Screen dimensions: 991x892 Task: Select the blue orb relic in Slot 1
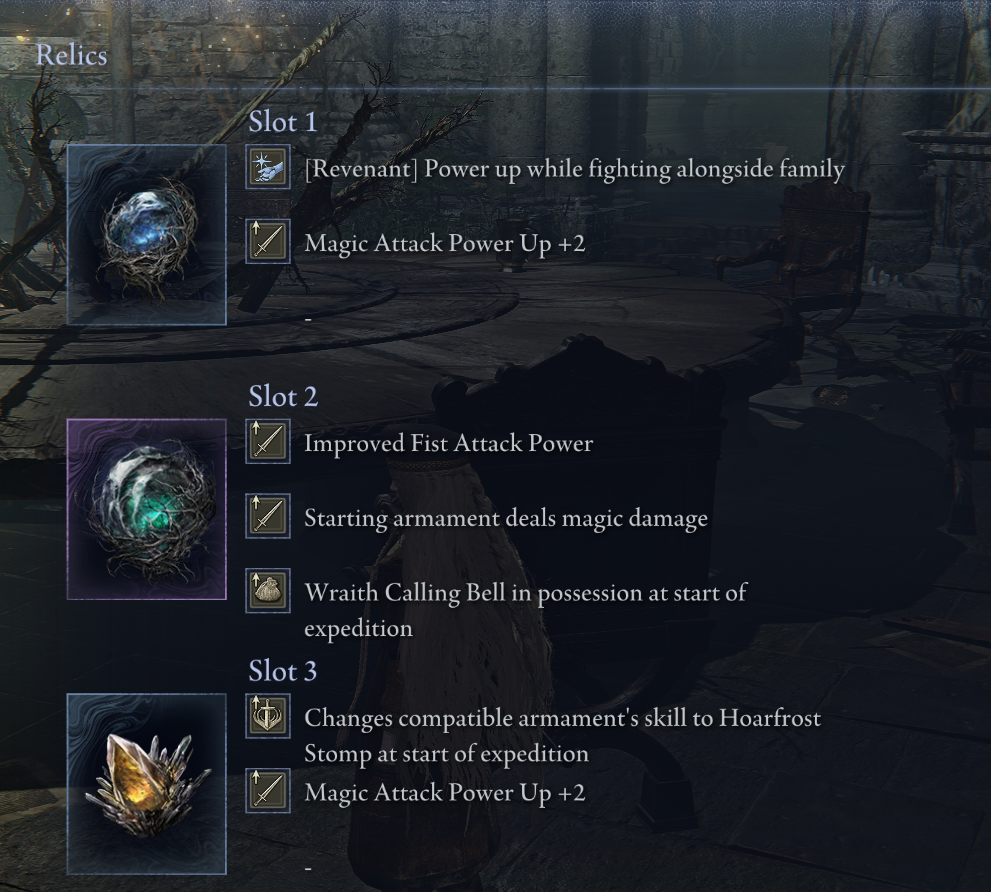[147, 235]
